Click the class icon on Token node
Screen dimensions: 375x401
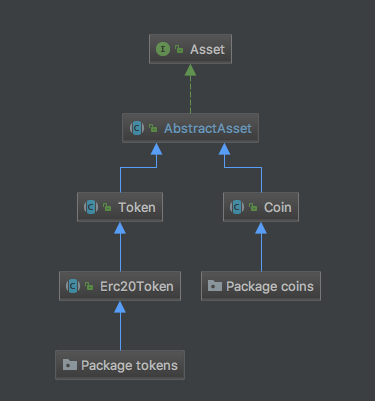[91, 207]
